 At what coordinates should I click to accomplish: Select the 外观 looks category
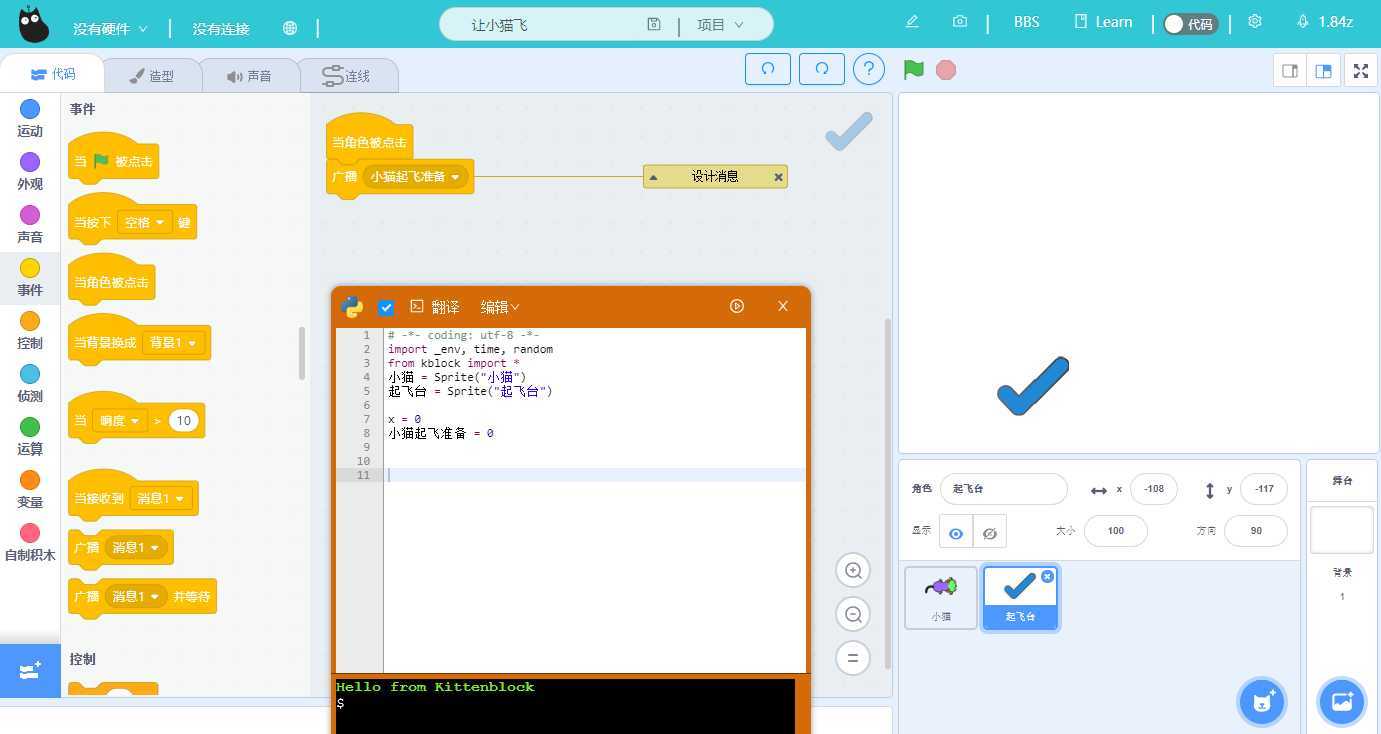click(x=30, y=171)
